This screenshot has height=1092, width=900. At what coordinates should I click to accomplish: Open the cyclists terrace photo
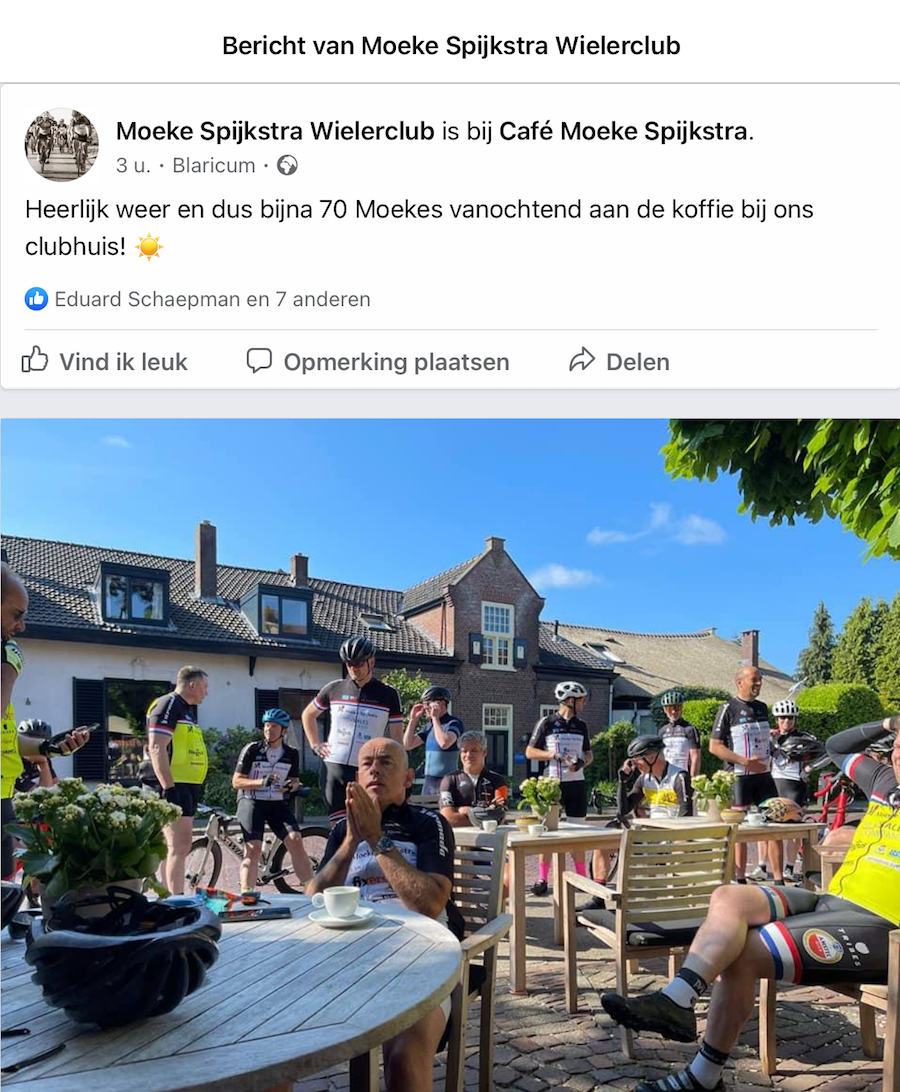pyautogui.click(x=450, y=755)
